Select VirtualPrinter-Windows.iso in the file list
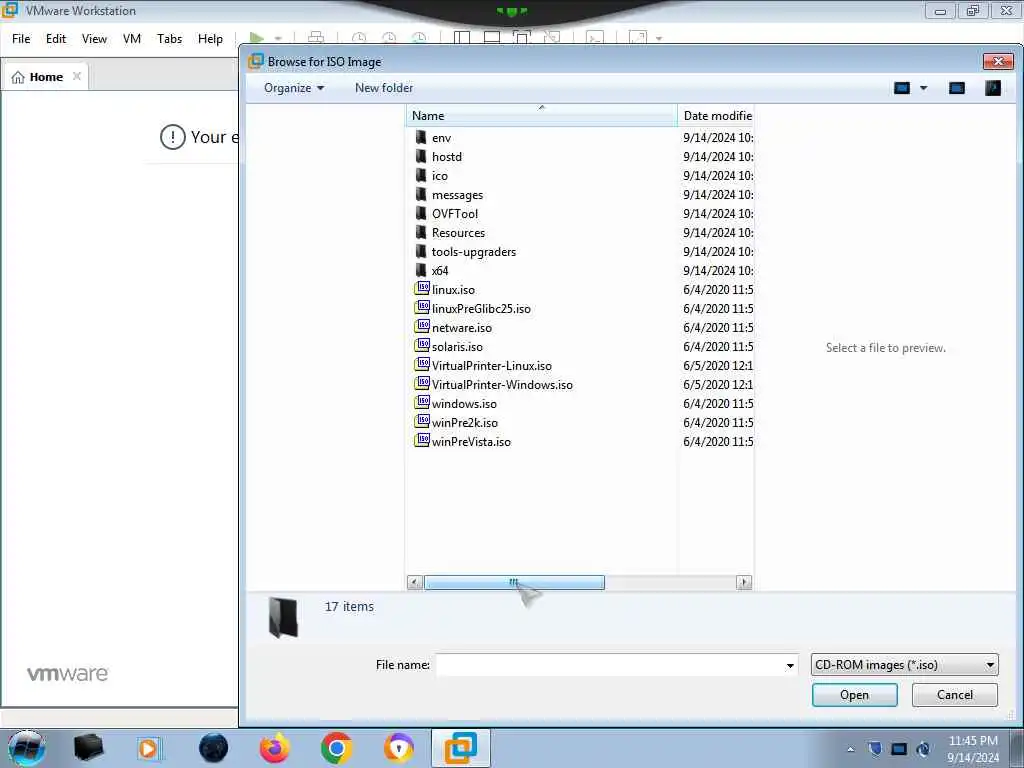The image size is (1024, 768). tap(502, 384)
